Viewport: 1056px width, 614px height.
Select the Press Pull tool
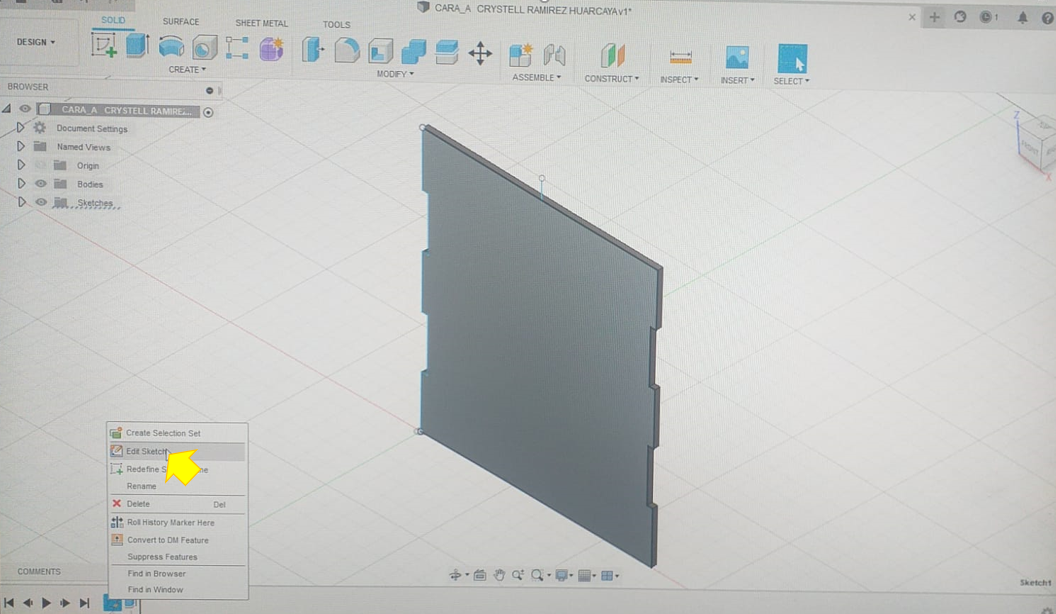coord(313,50)
